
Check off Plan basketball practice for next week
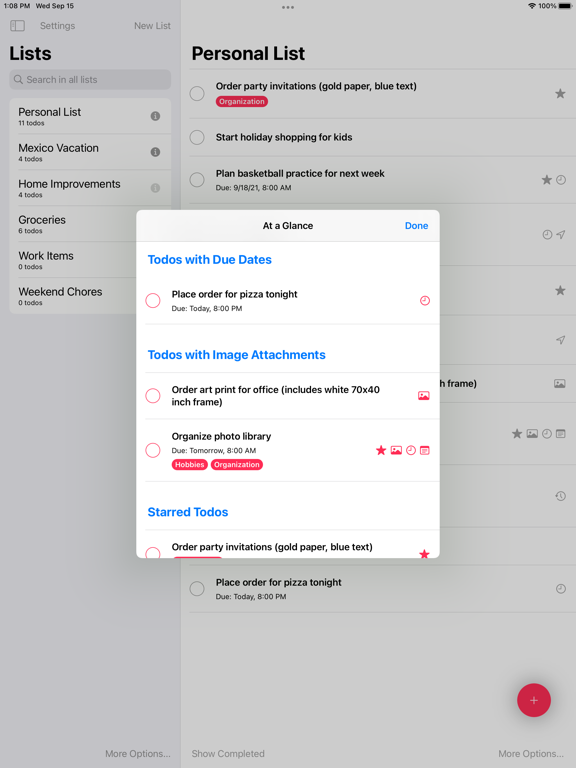197,180
